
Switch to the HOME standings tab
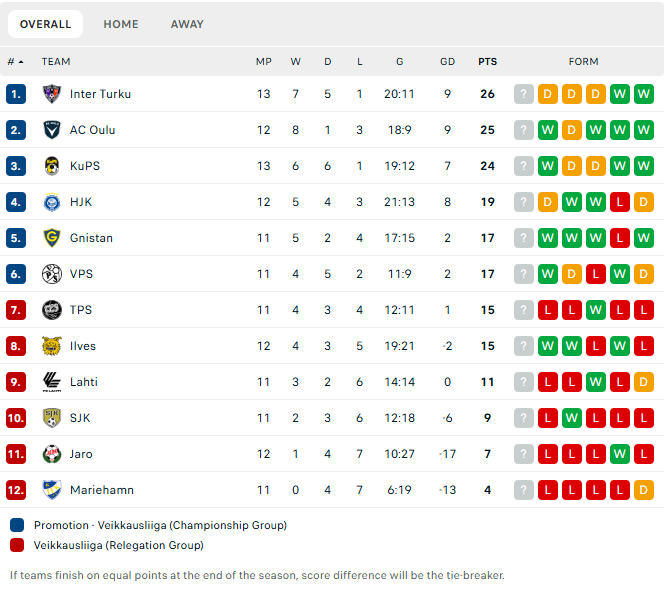121,24
